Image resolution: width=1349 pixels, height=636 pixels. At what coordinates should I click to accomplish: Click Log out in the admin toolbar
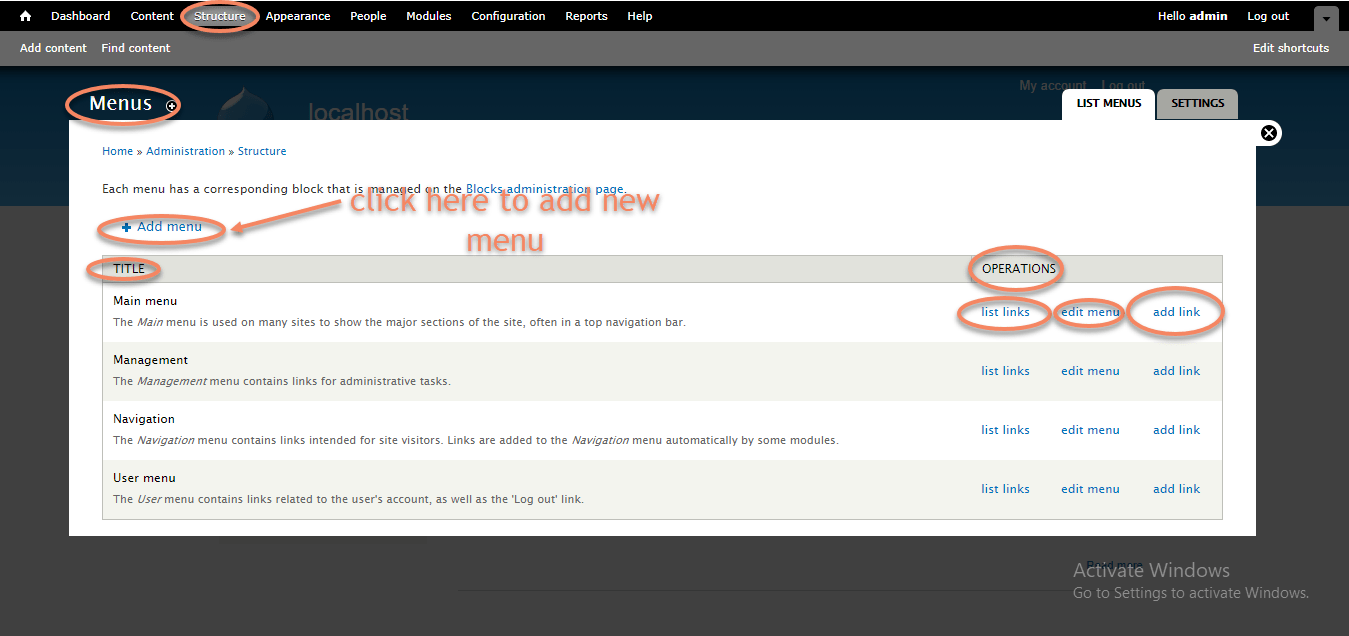[1268, 16]
